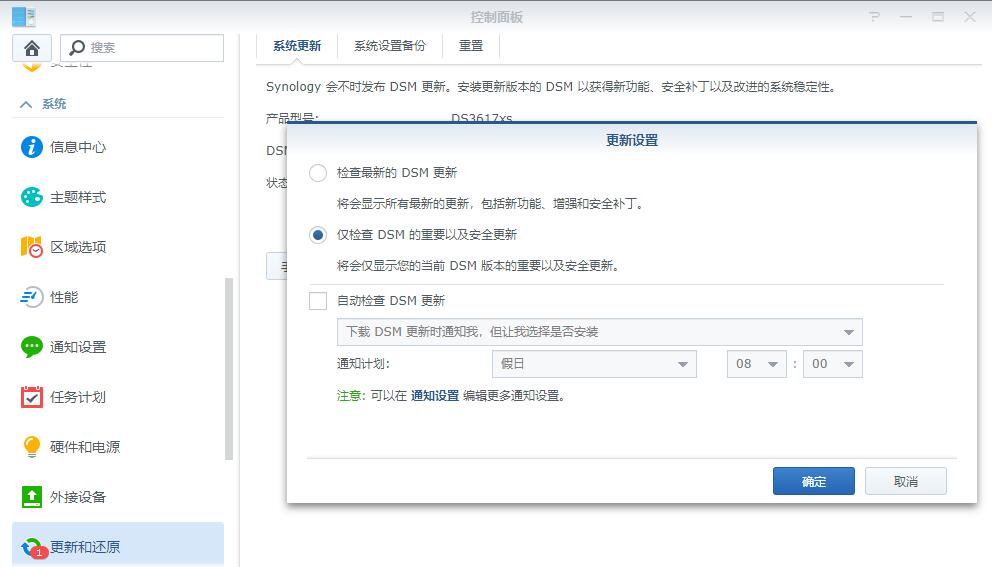Open the 通知设置 speech bubble icon
This screenshot has height=567, width=992.
click(32, 347)
